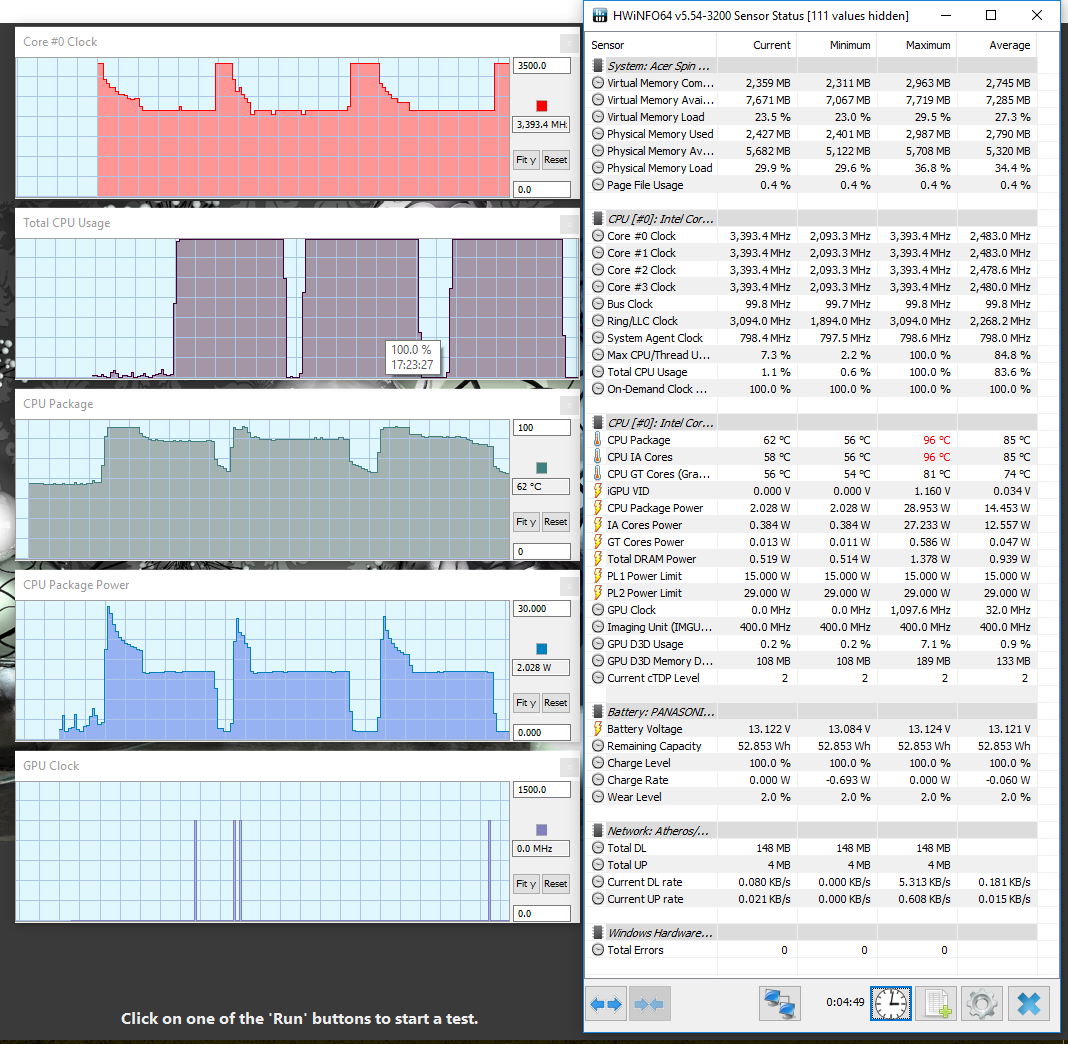1068x1044 pixels.
Task: Click the 30.000 maximum field of CPU Package Power
Action: pyautogui.click(x=541, y=609)
